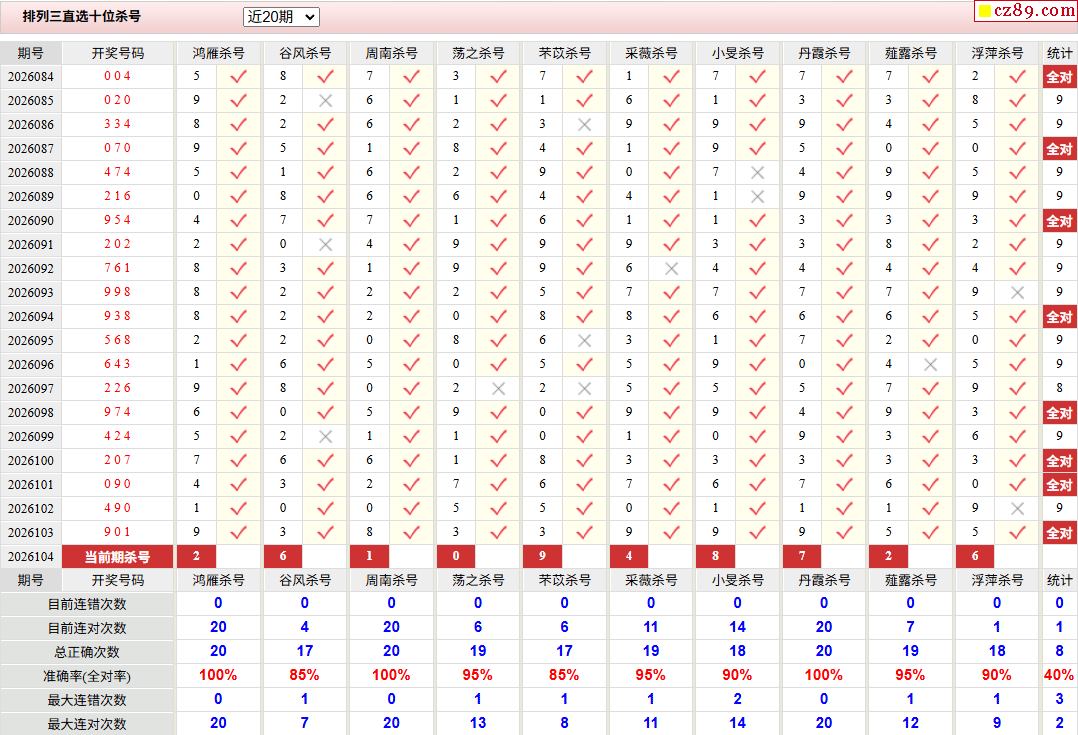This screenshot has width=1078, height=735.
Task: Select period number 2026090
Action: (x=31, y=221)
